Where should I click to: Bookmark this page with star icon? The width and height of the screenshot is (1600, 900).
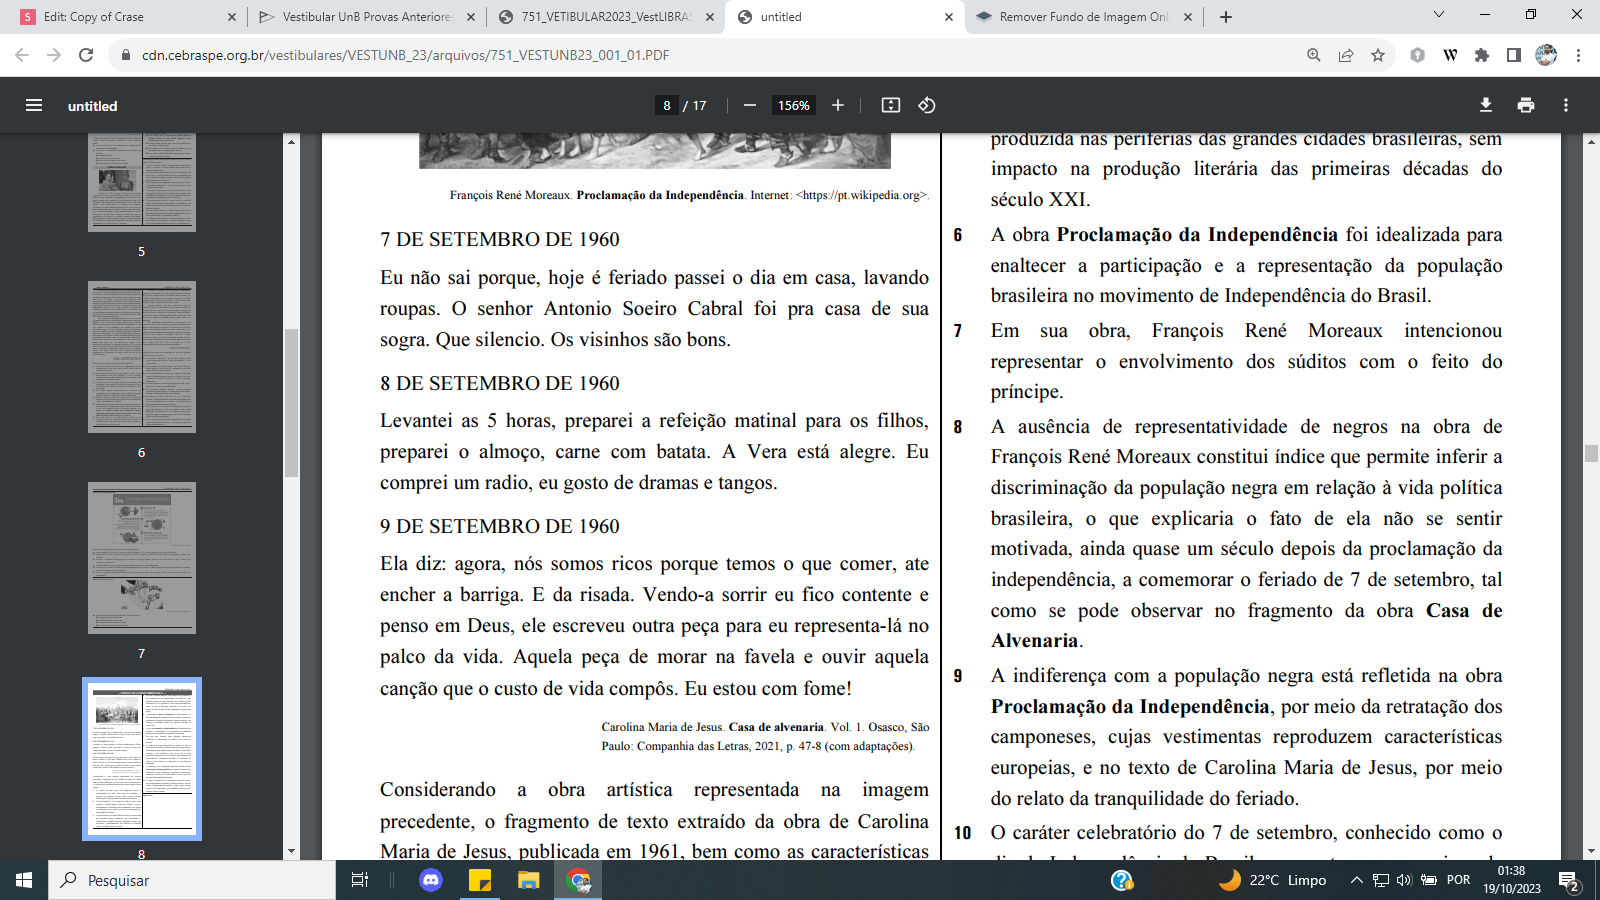pos(1378,55)
